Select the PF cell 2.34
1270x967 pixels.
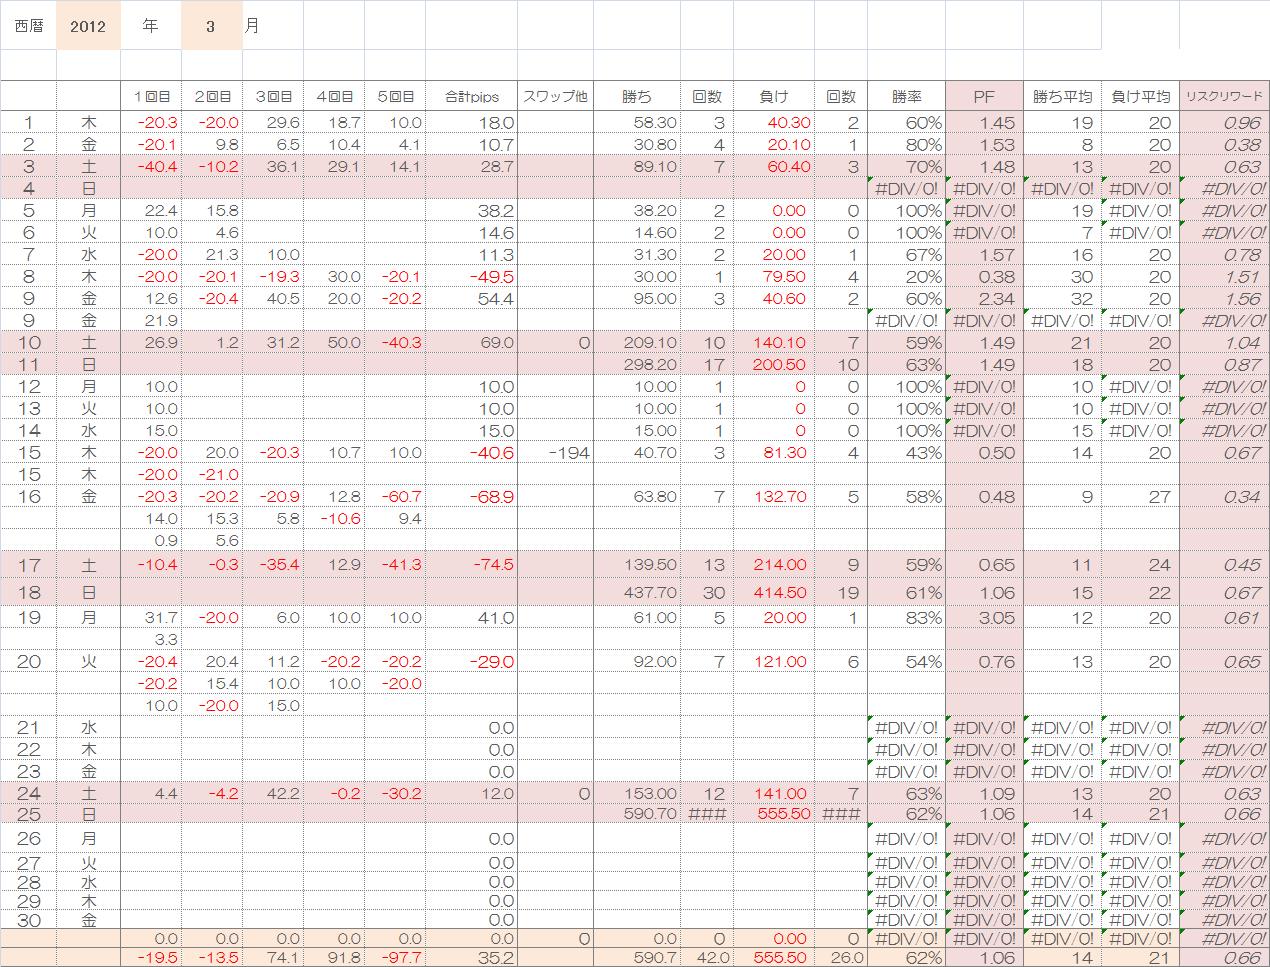tap(984, 298)
